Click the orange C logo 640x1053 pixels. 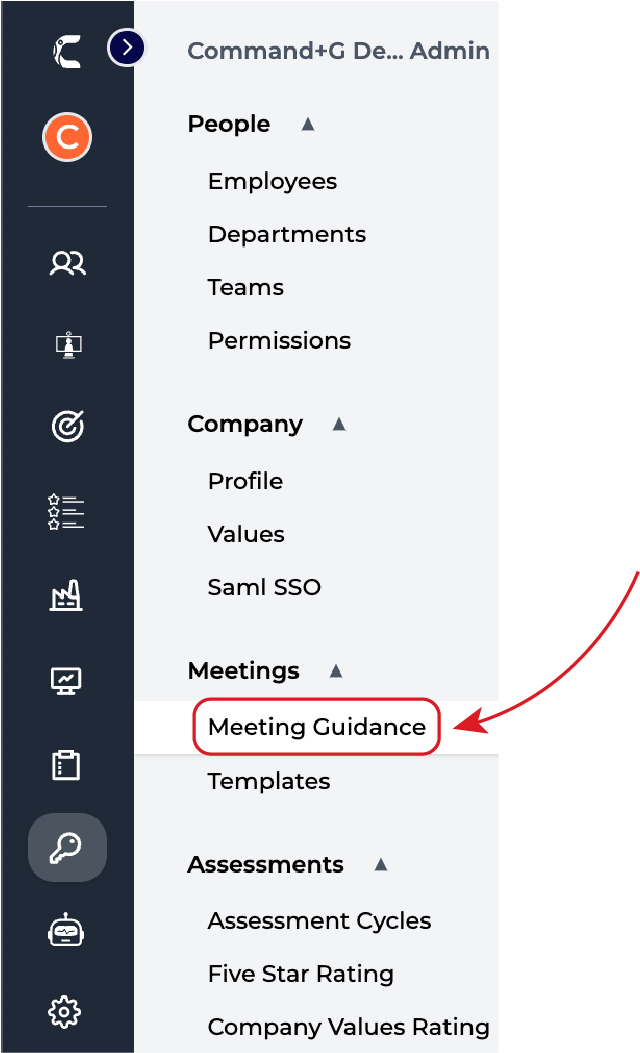pos(66,137)
